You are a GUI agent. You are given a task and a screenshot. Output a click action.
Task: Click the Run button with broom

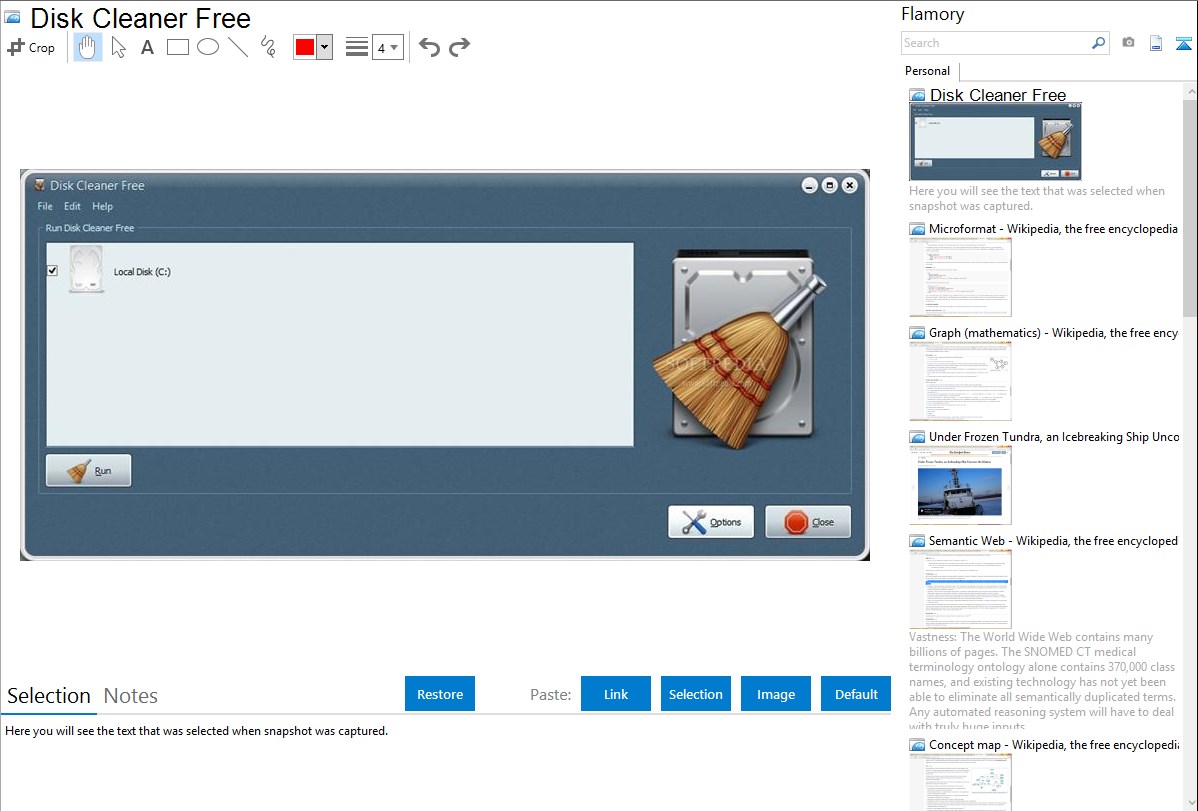(89, 471)
